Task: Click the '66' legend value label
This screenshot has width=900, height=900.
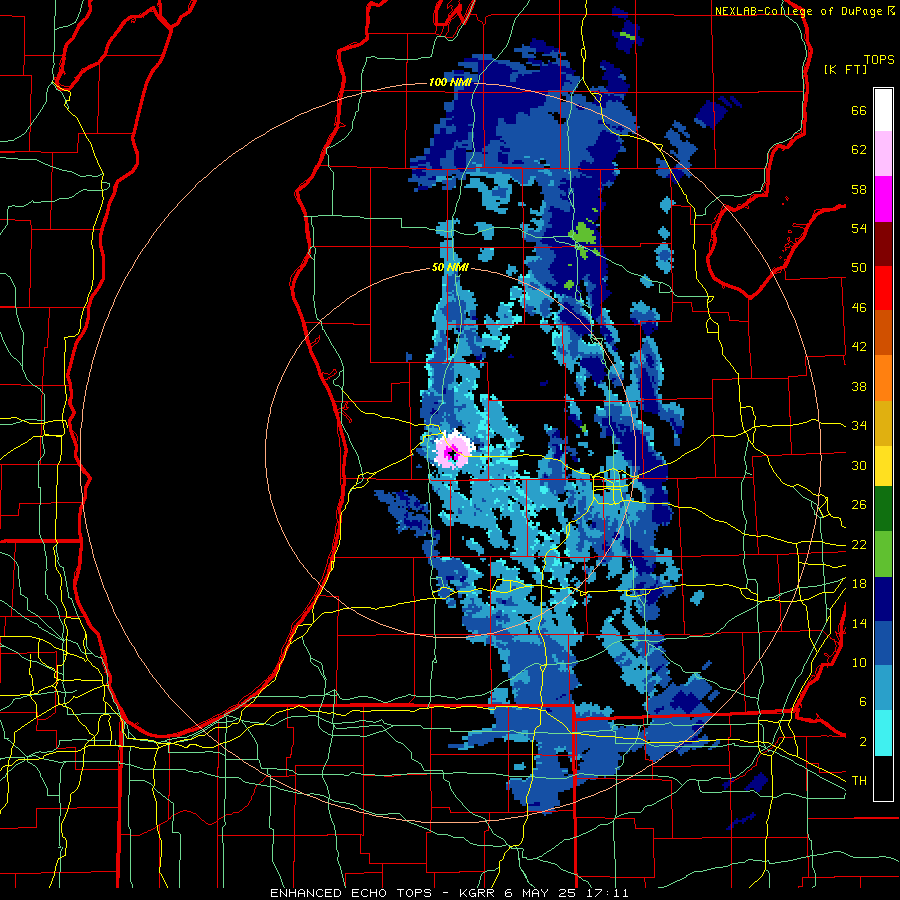Action: 859,111
